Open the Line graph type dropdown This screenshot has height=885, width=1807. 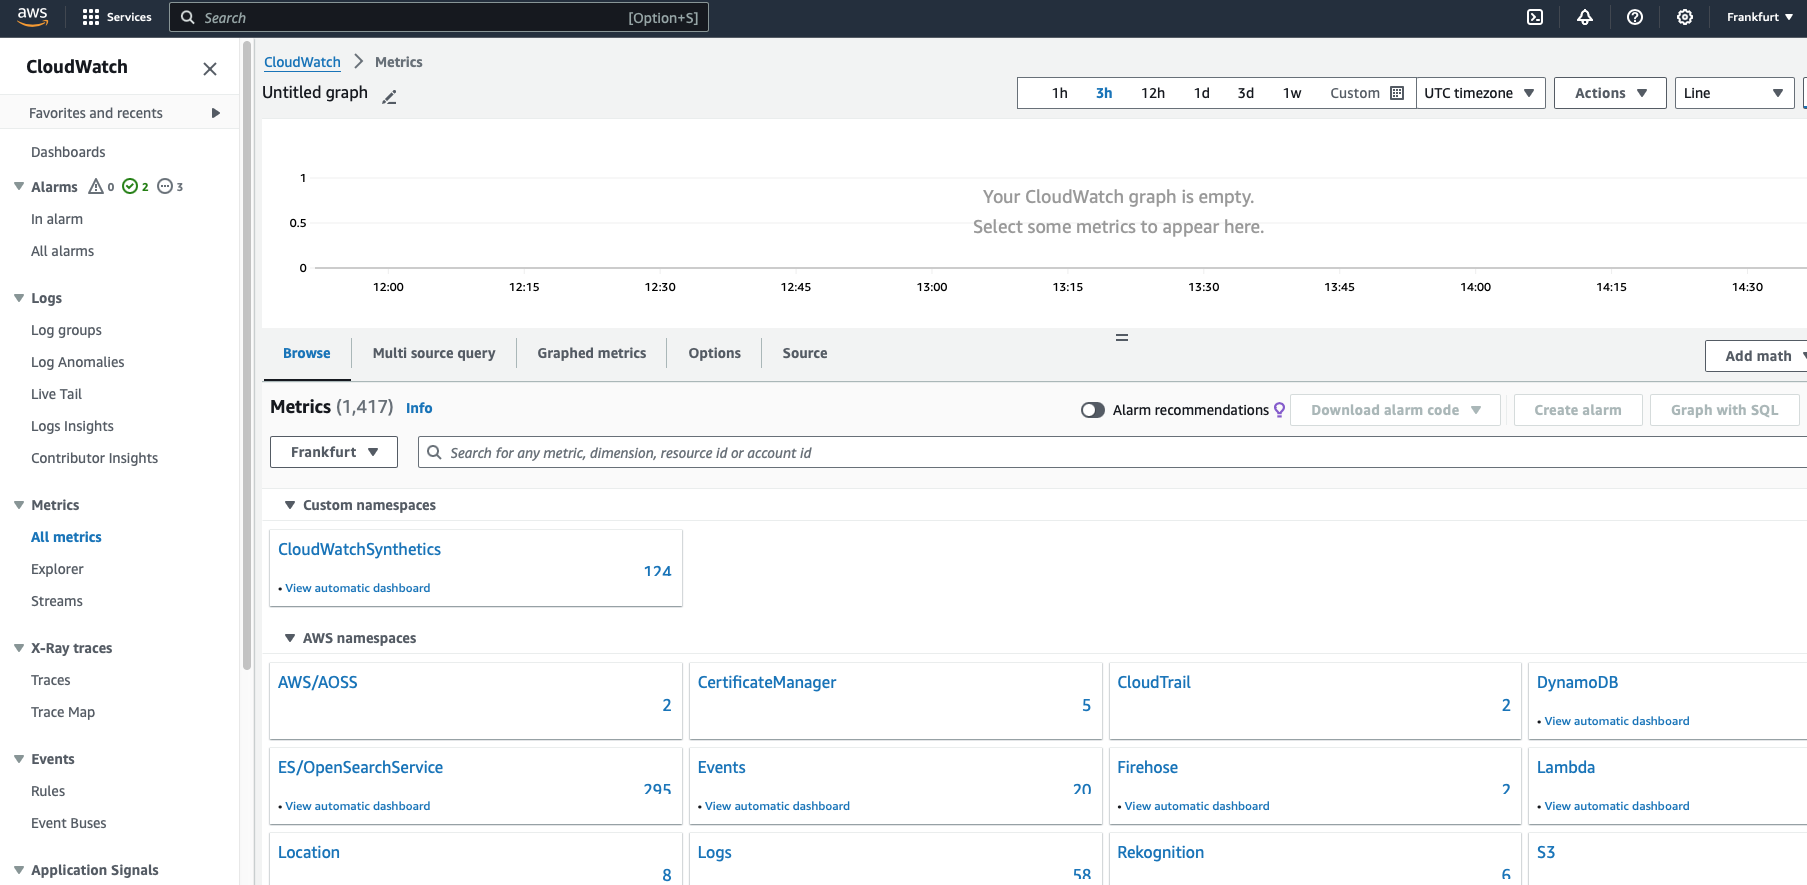(1734, 93)
